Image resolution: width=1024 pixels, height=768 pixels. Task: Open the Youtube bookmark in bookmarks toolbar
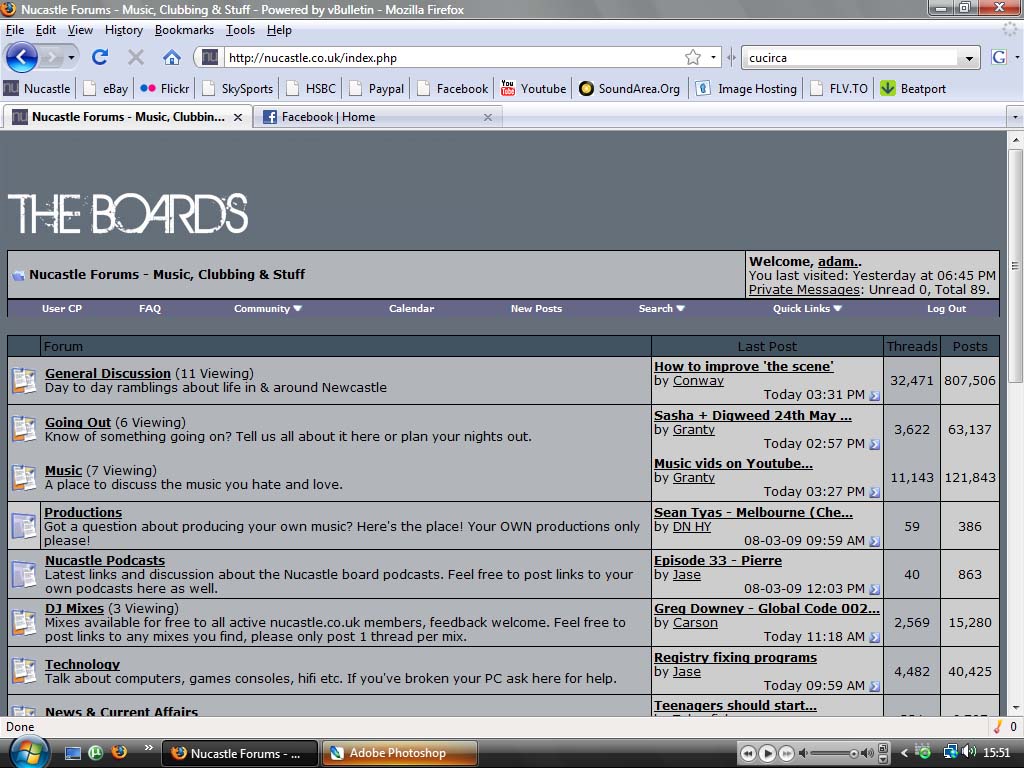533,88
